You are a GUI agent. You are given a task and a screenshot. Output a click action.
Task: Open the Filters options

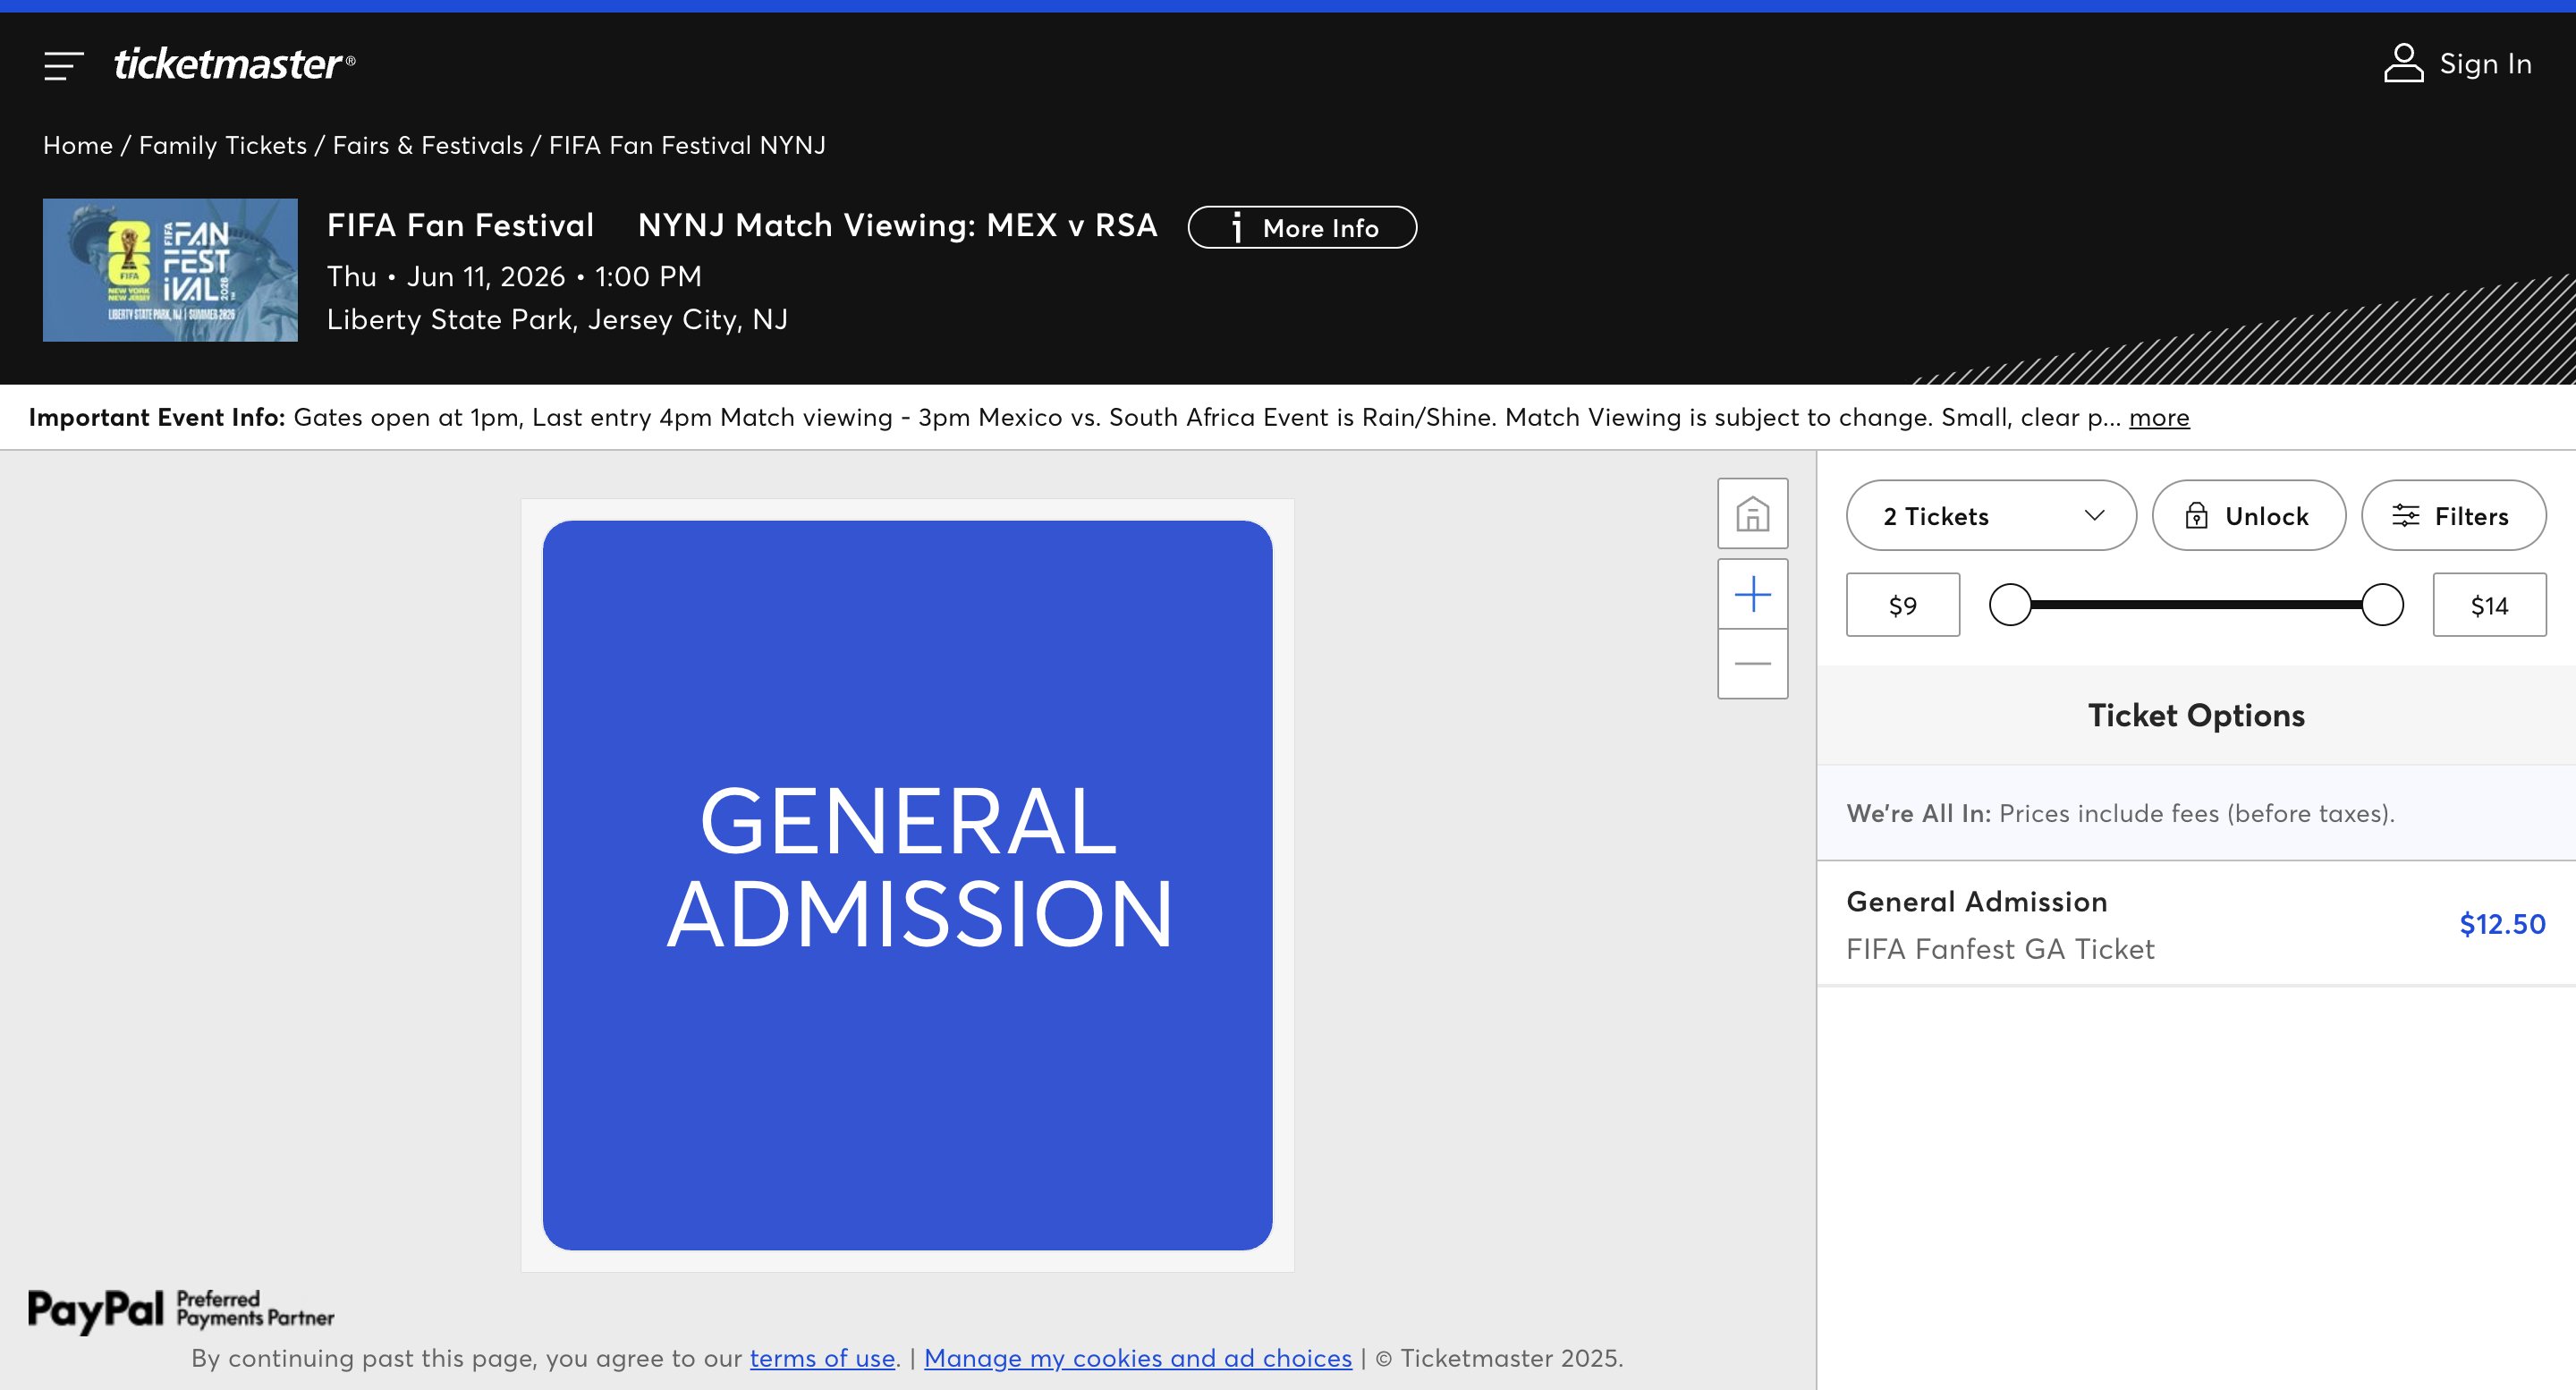tap(2452, 516)
